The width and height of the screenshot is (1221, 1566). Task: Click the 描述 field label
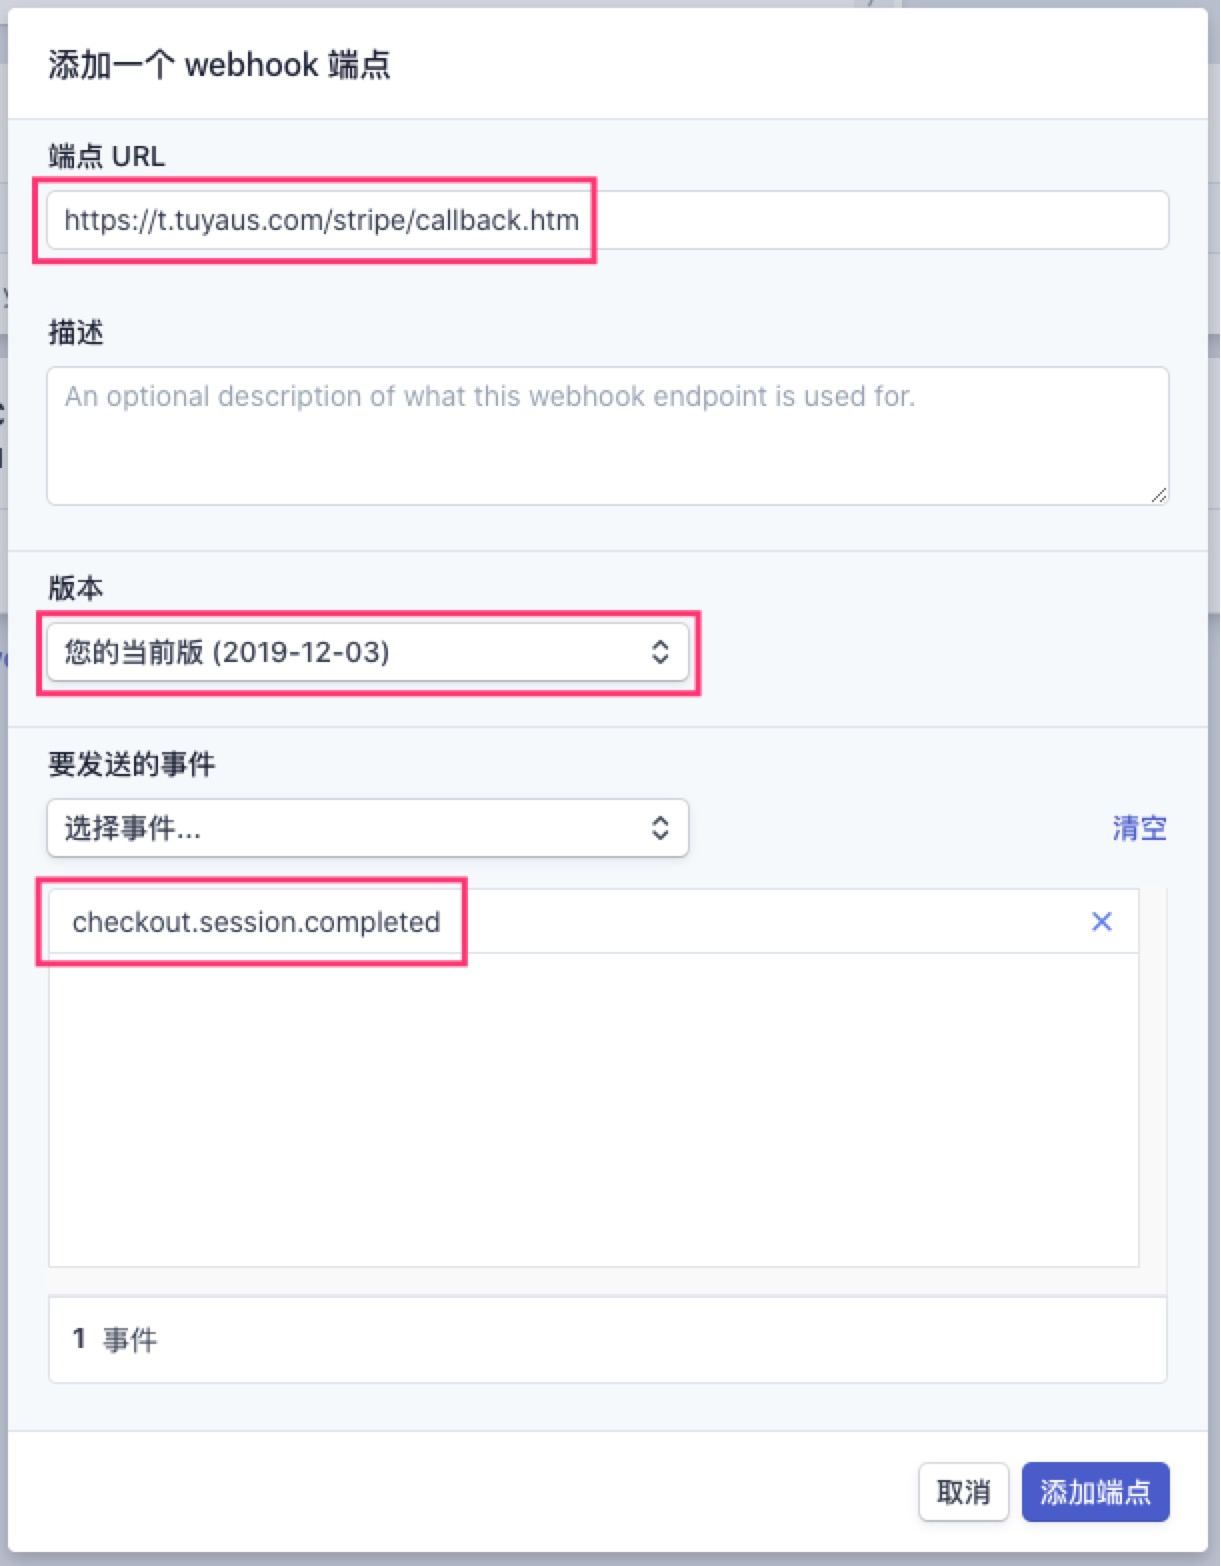pos(76,332)
